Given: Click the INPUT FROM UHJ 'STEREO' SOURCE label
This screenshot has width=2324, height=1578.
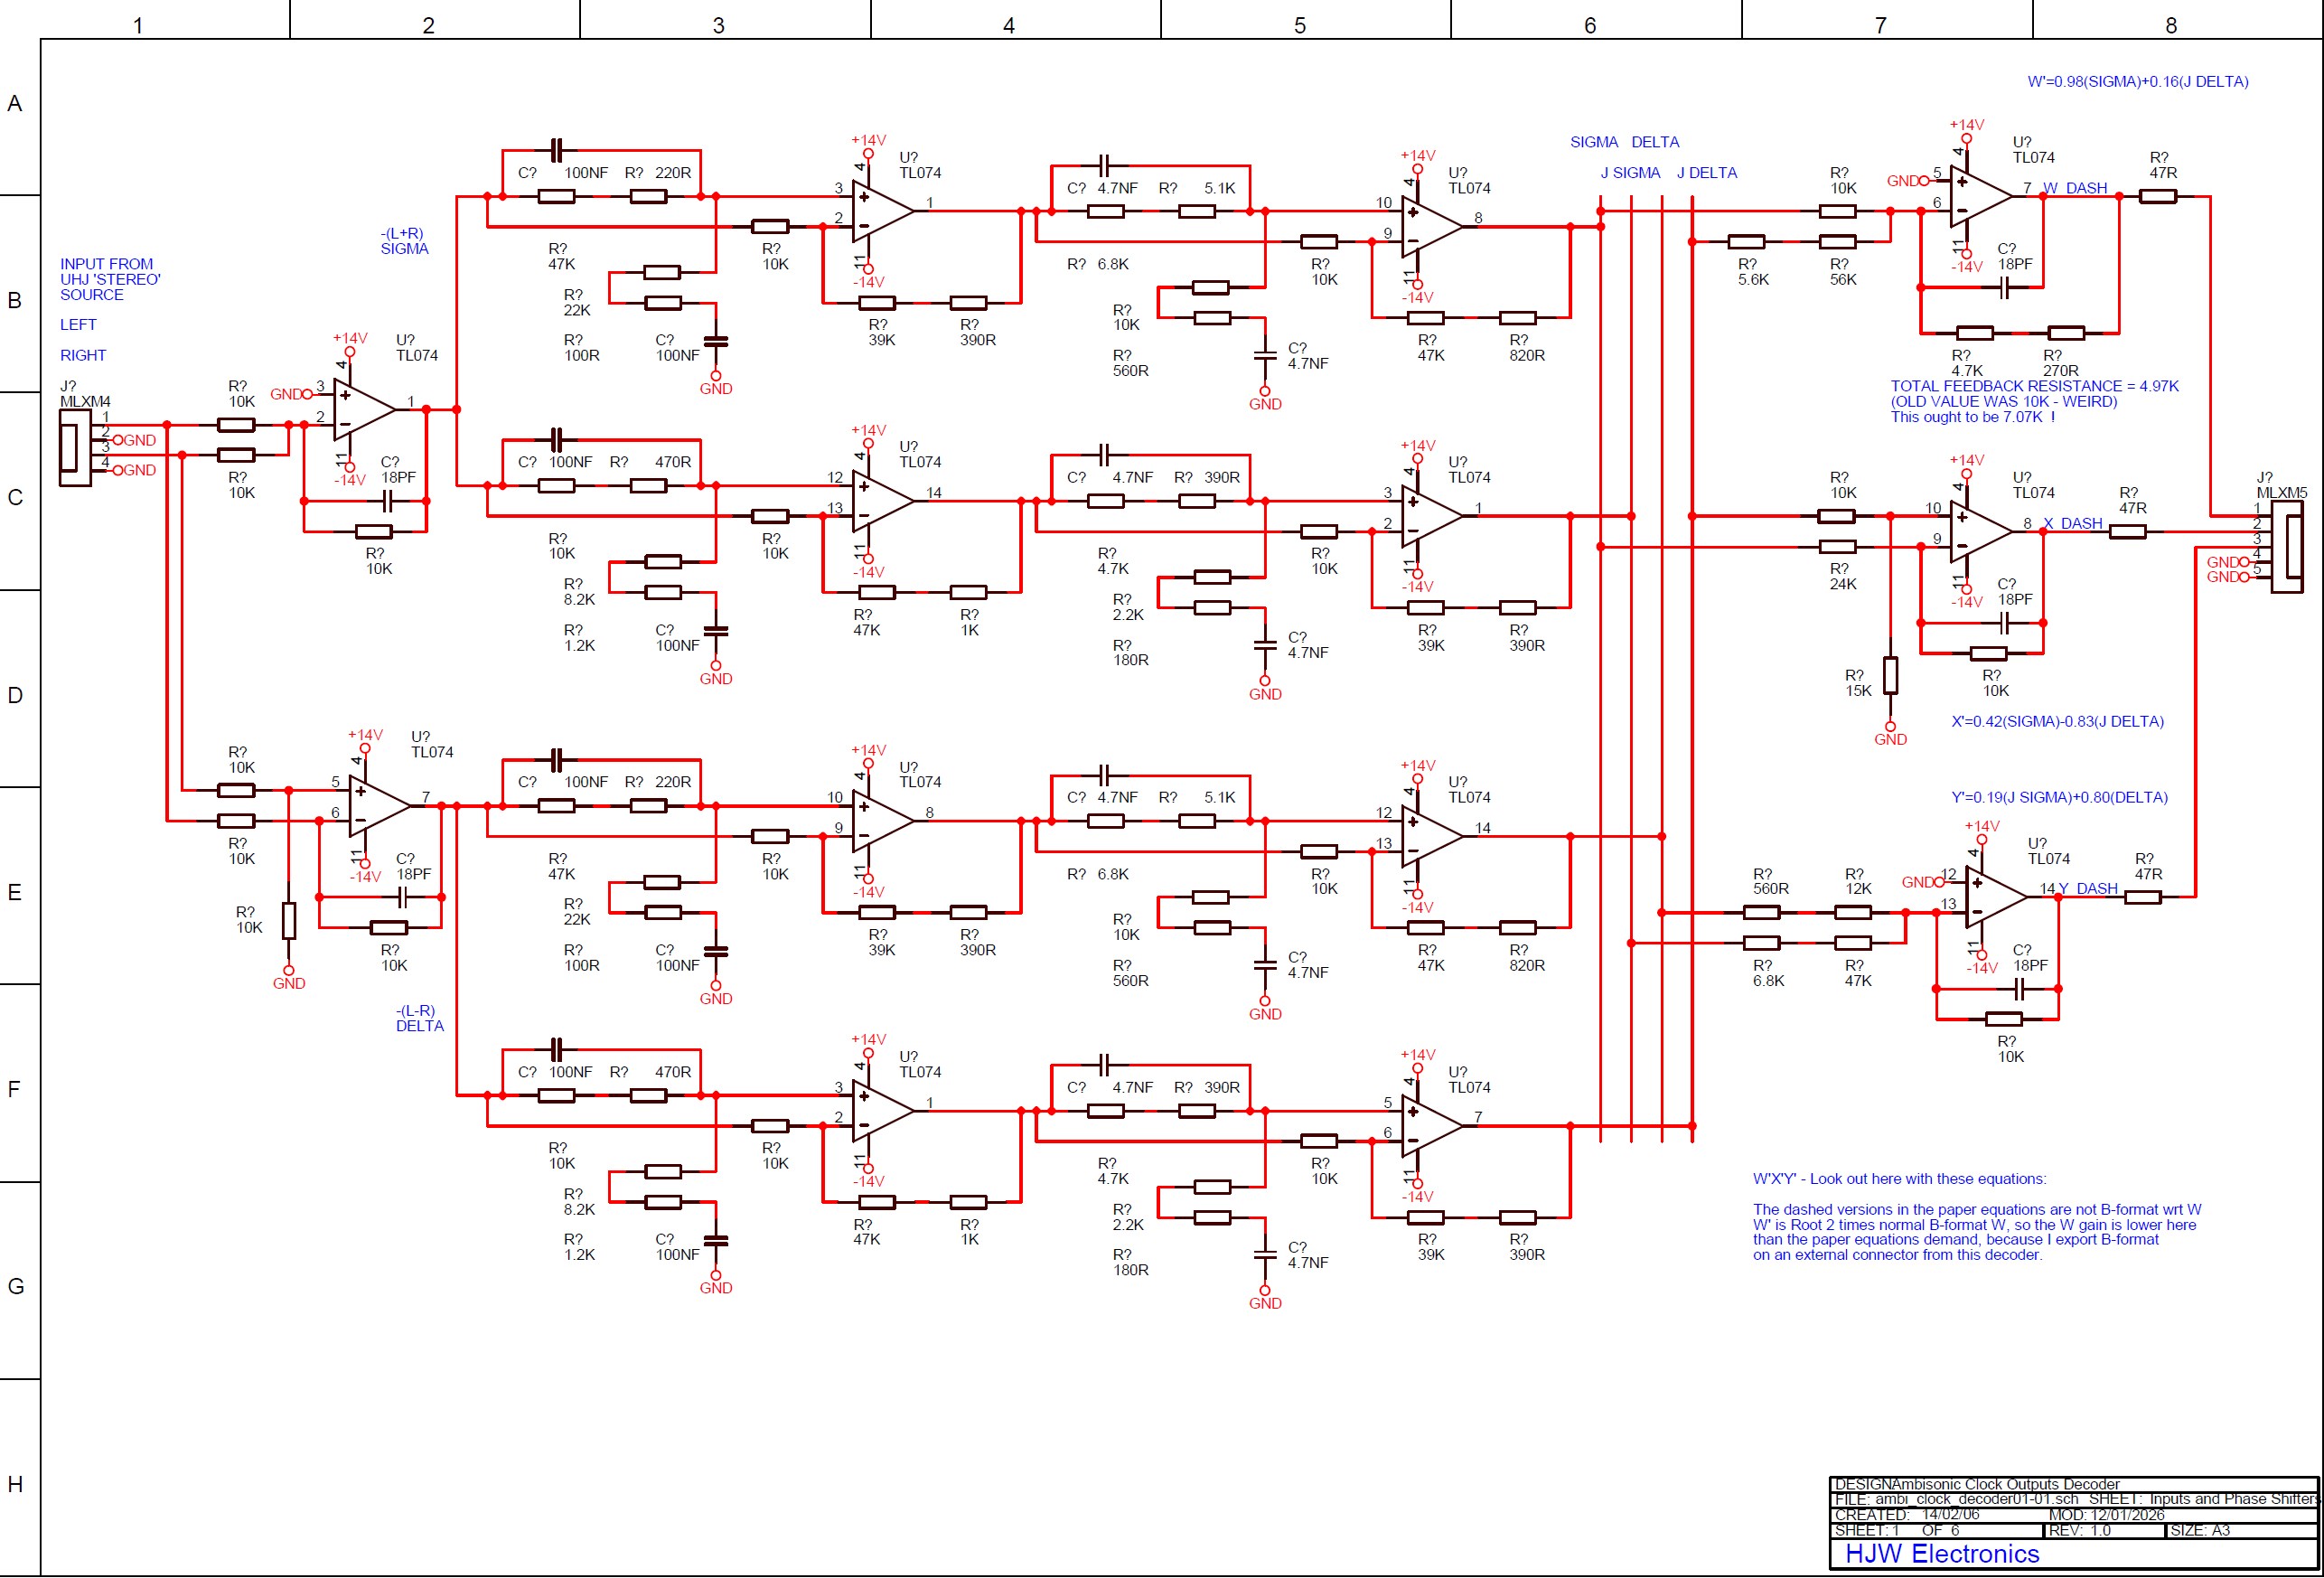Looking at the screenshot, I should 109,279.
